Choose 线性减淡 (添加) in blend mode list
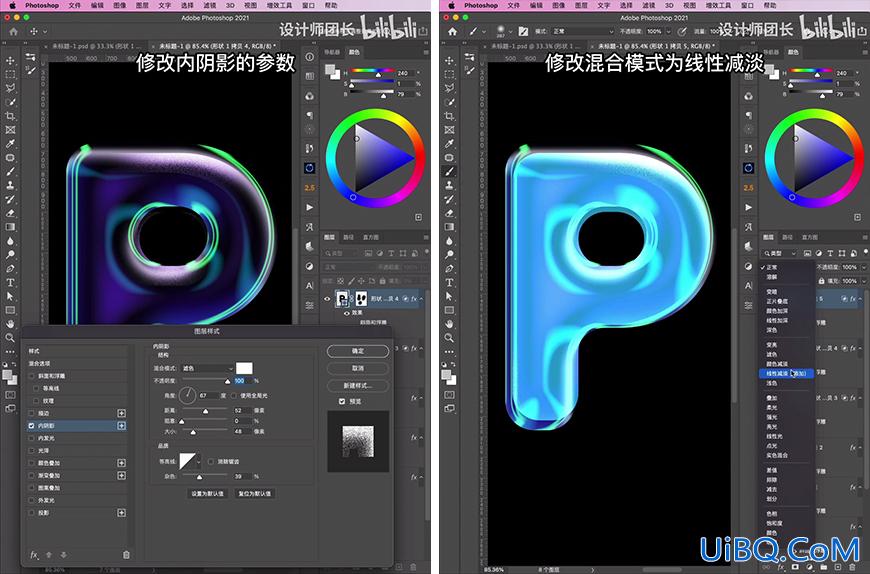Screen dimensions: 870x574 [786, 374]
